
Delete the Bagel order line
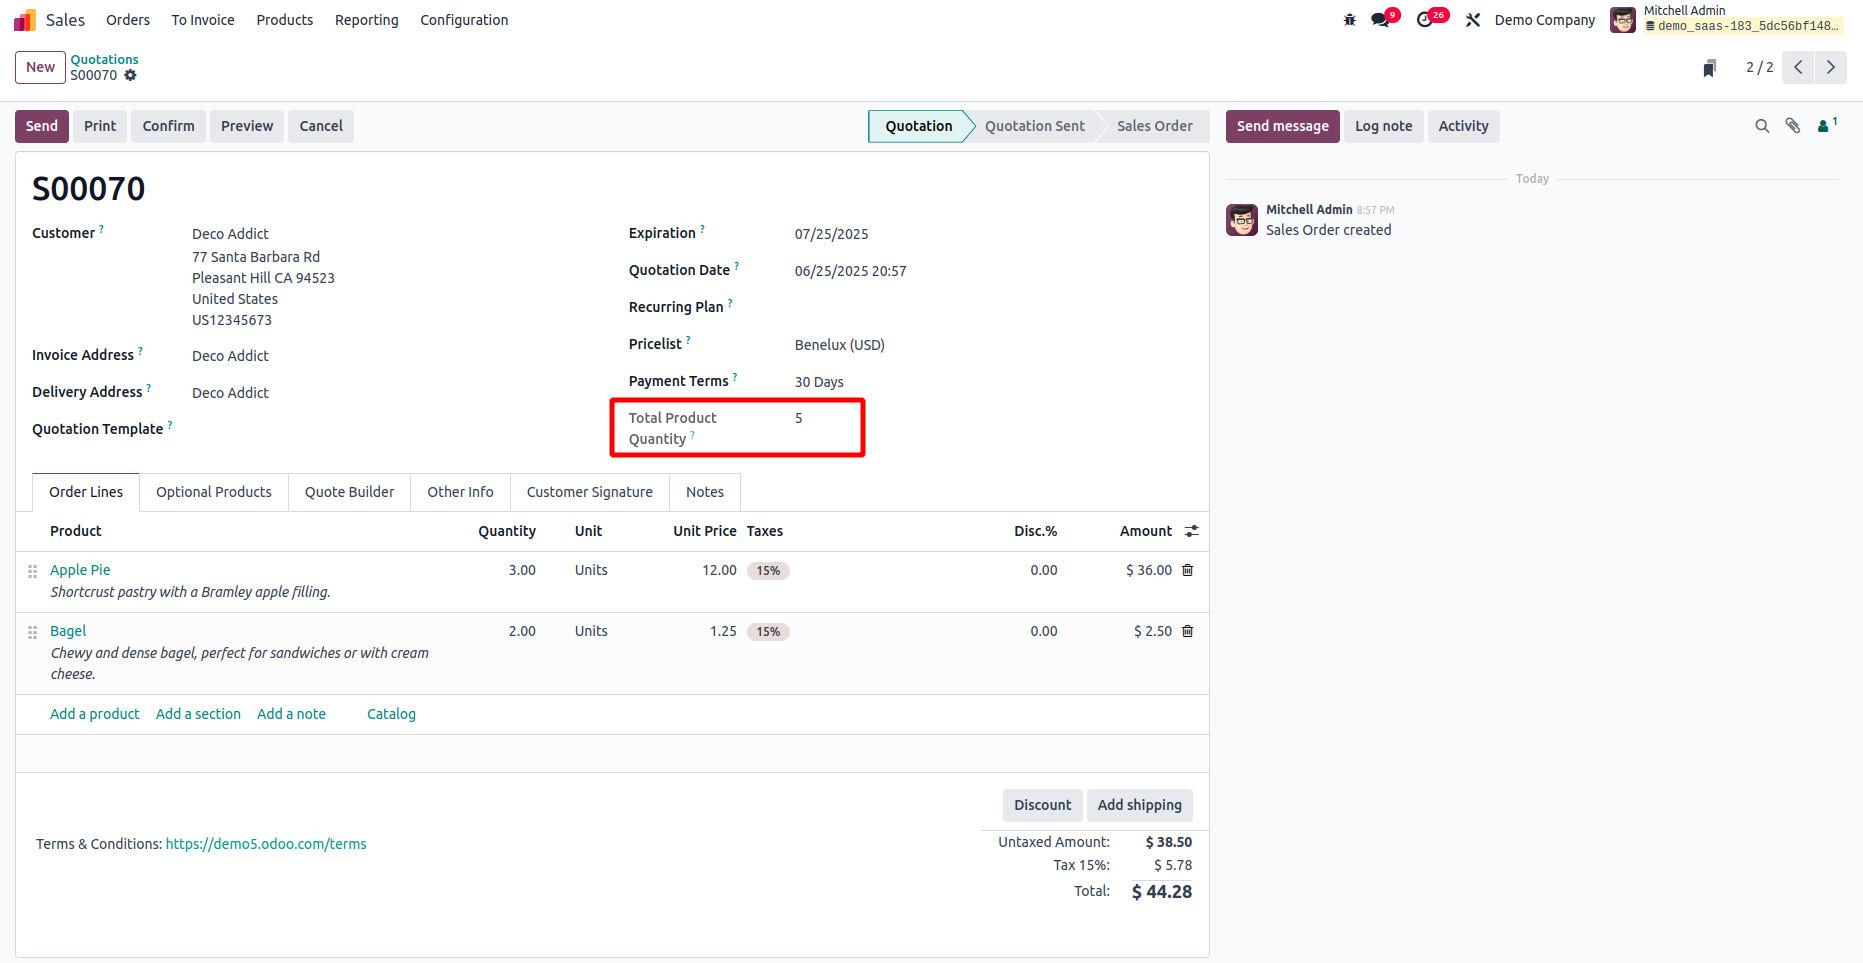pos(1188,631)
